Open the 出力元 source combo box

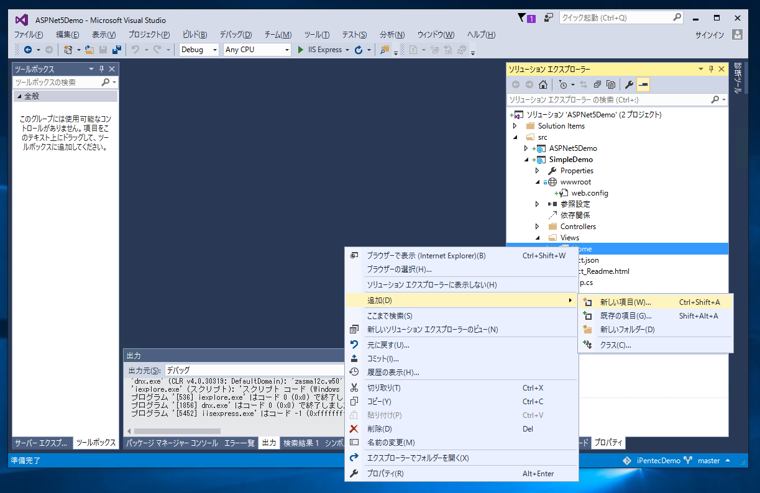(x=253, y=370)
